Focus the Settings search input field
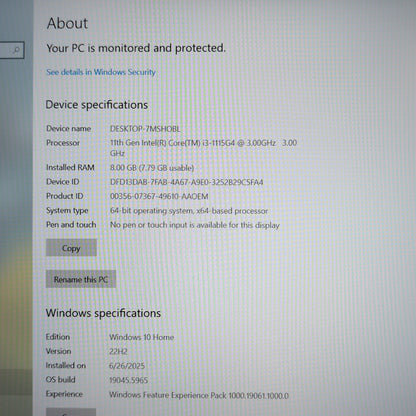Viewport: 416px width, 416px height. tap(12, 50)
